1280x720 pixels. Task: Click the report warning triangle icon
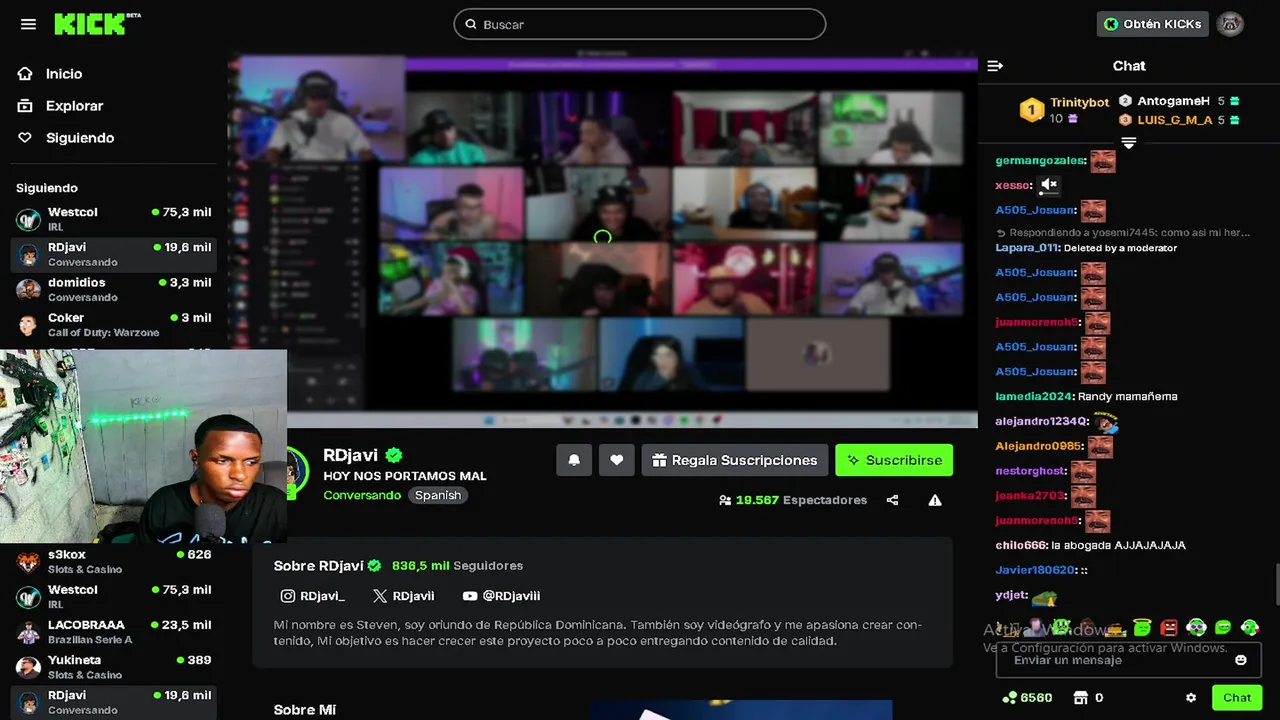[935, 500]
